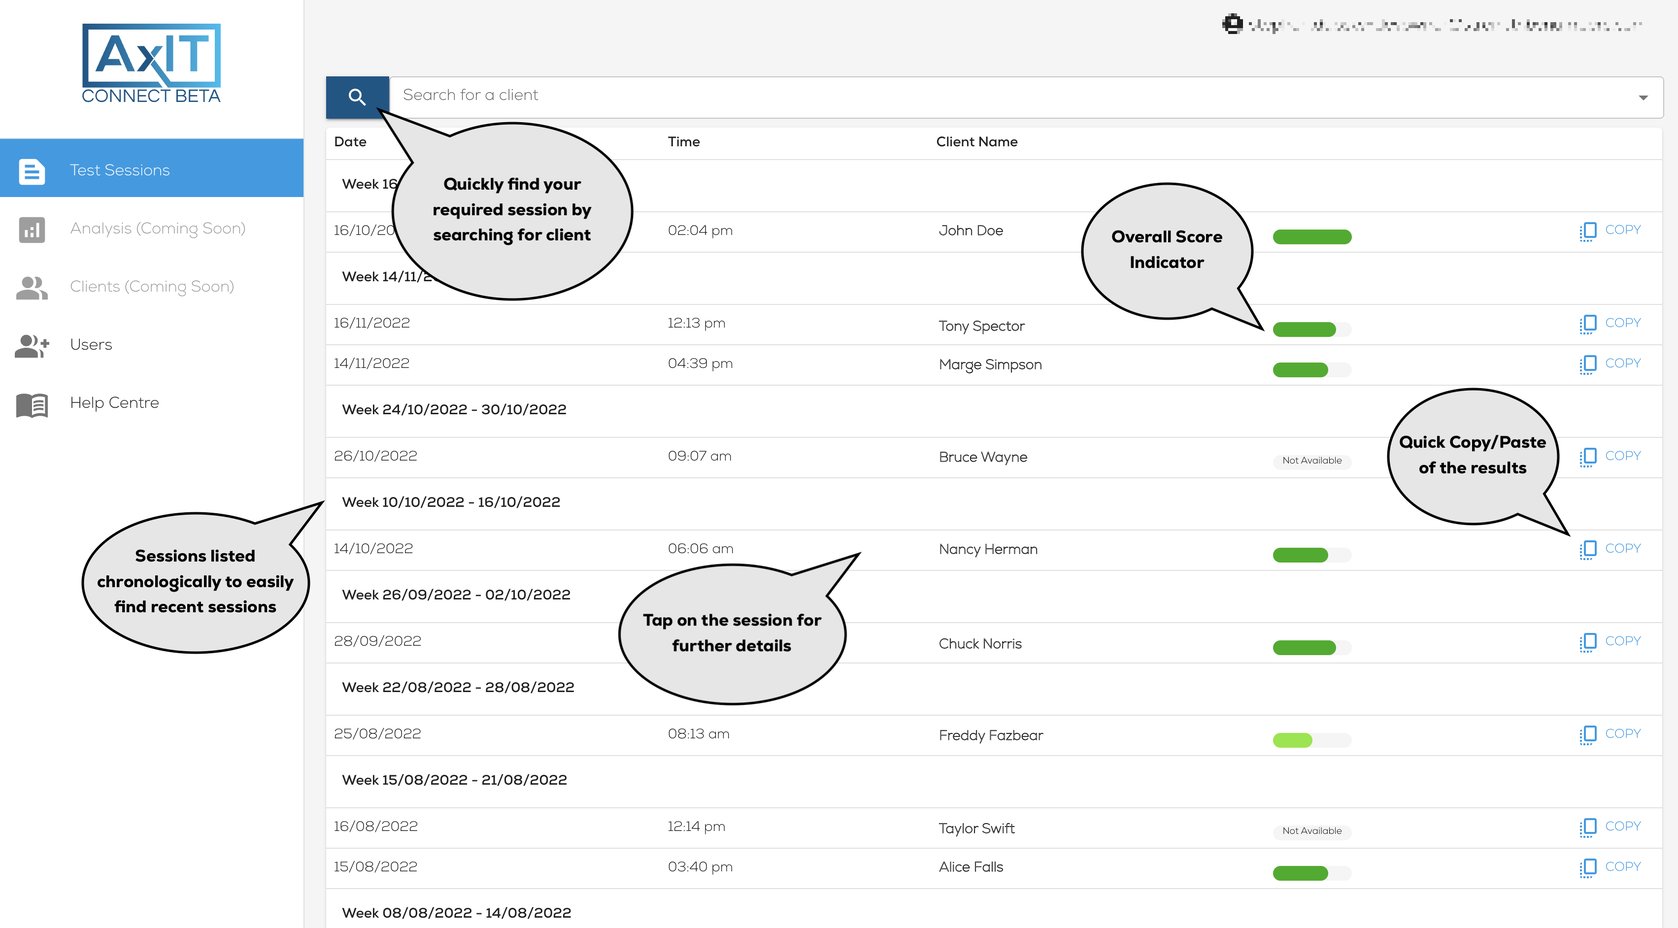The image size is (1678, 928).
Task: Click the Analysis bar chart icon
Action: (33, 228)
